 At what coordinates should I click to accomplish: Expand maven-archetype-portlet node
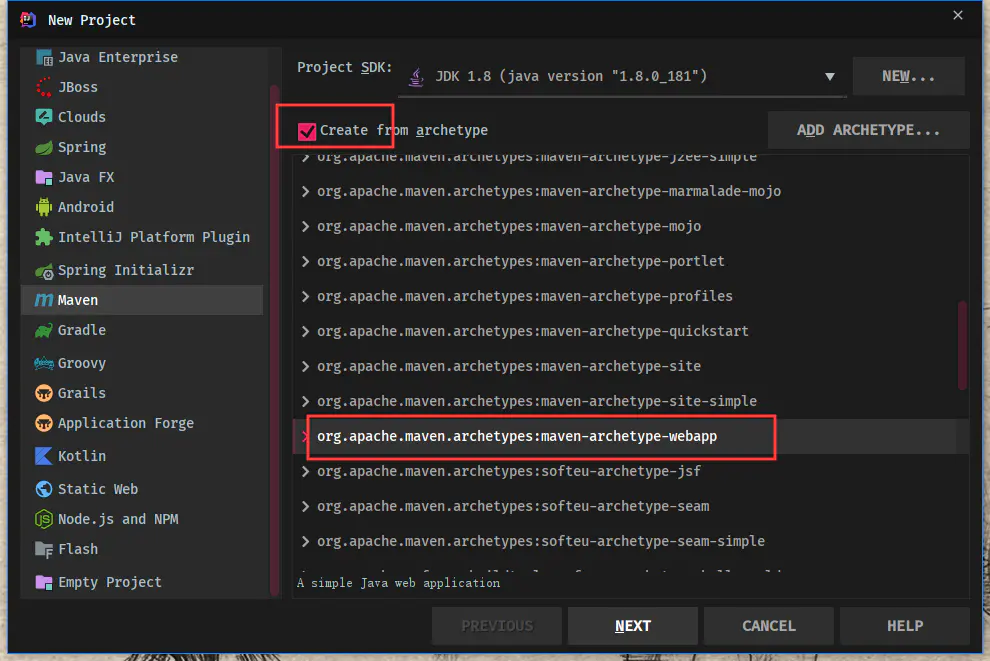(x=306, y=261)
